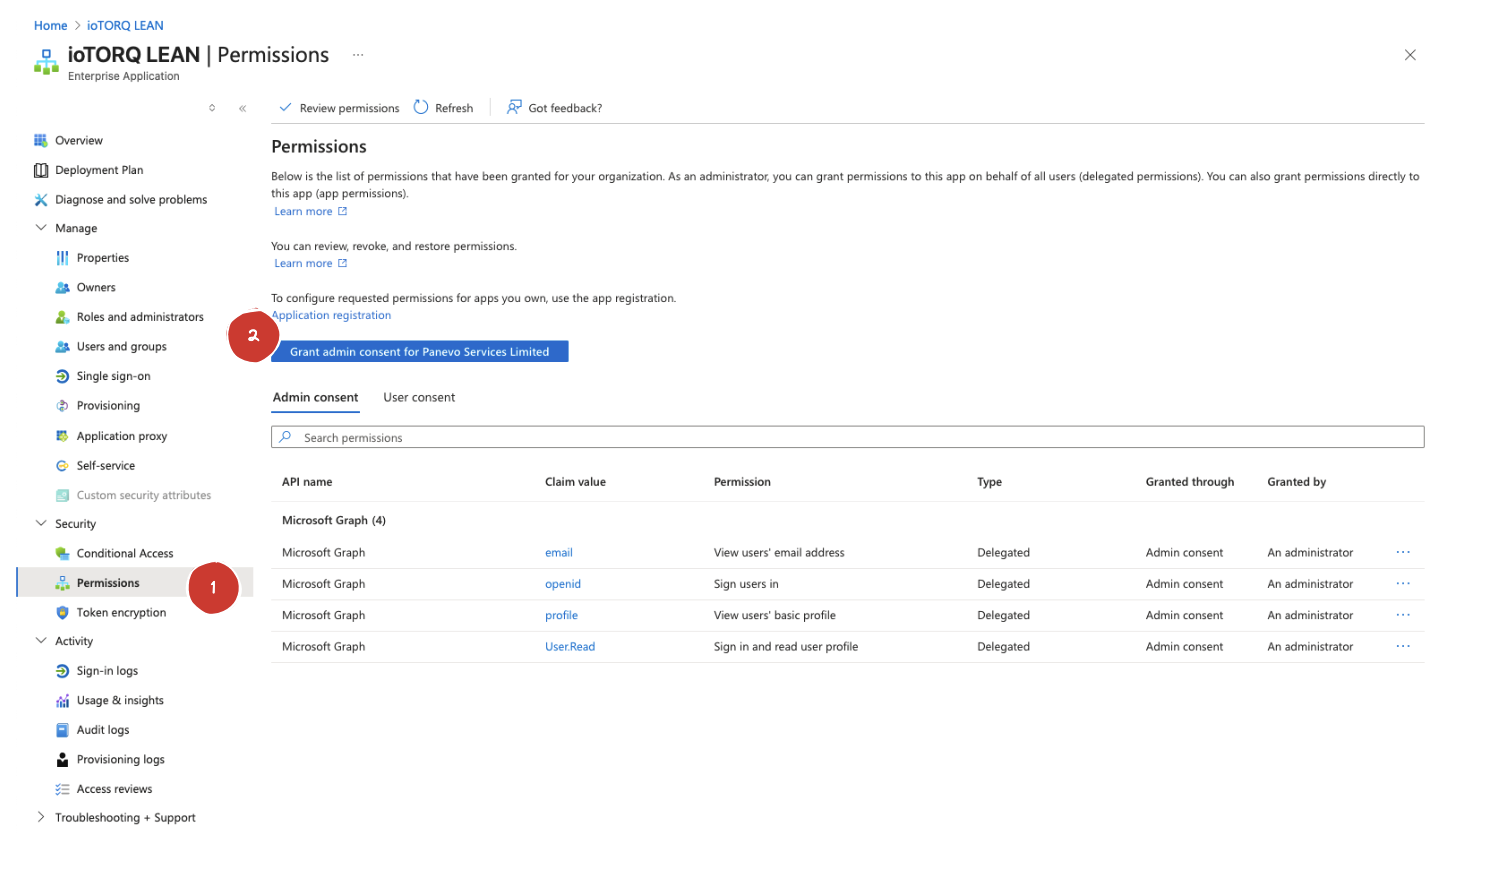Click the Deployment Plan book icon

point(41,170)
